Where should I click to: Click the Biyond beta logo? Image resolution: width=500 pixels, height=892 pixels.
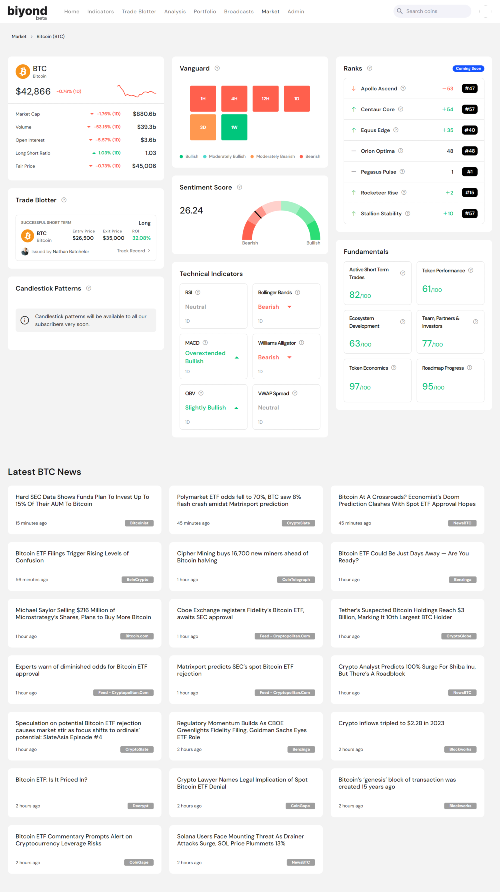tap(27, 12)
